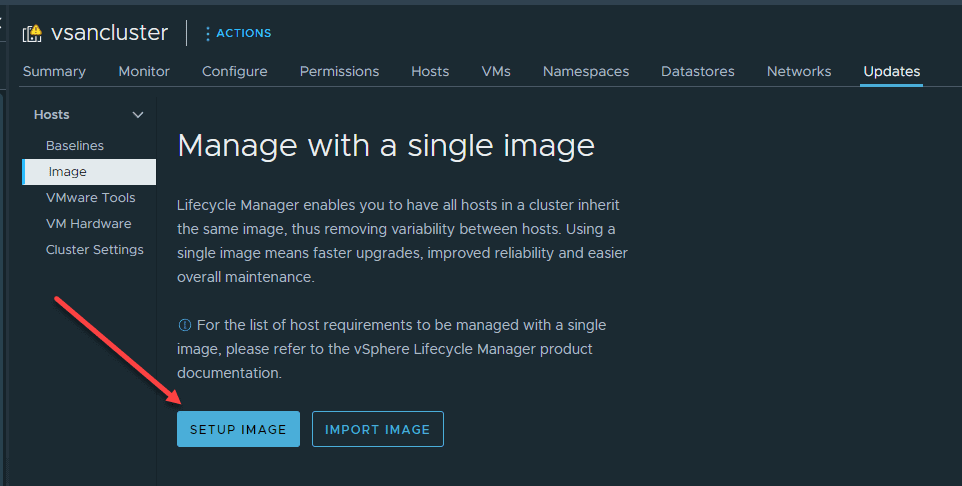Go to the Networks tab
The width and height of the screenshot is (962, 486).
(x=799, y=71)
